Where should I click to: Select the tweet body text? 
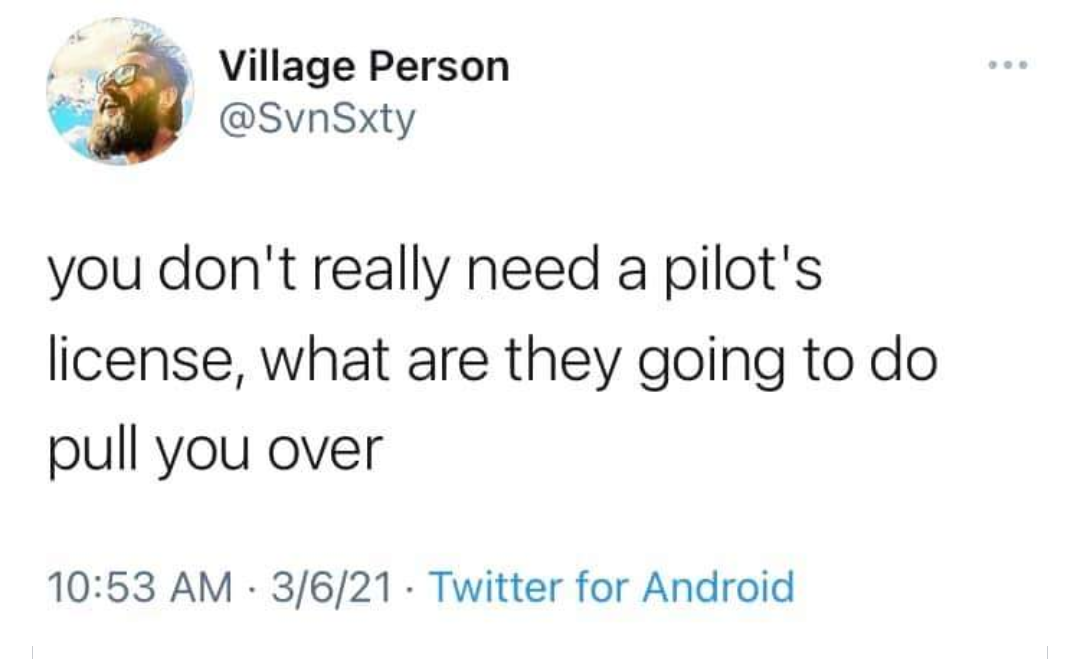point(490,355)
